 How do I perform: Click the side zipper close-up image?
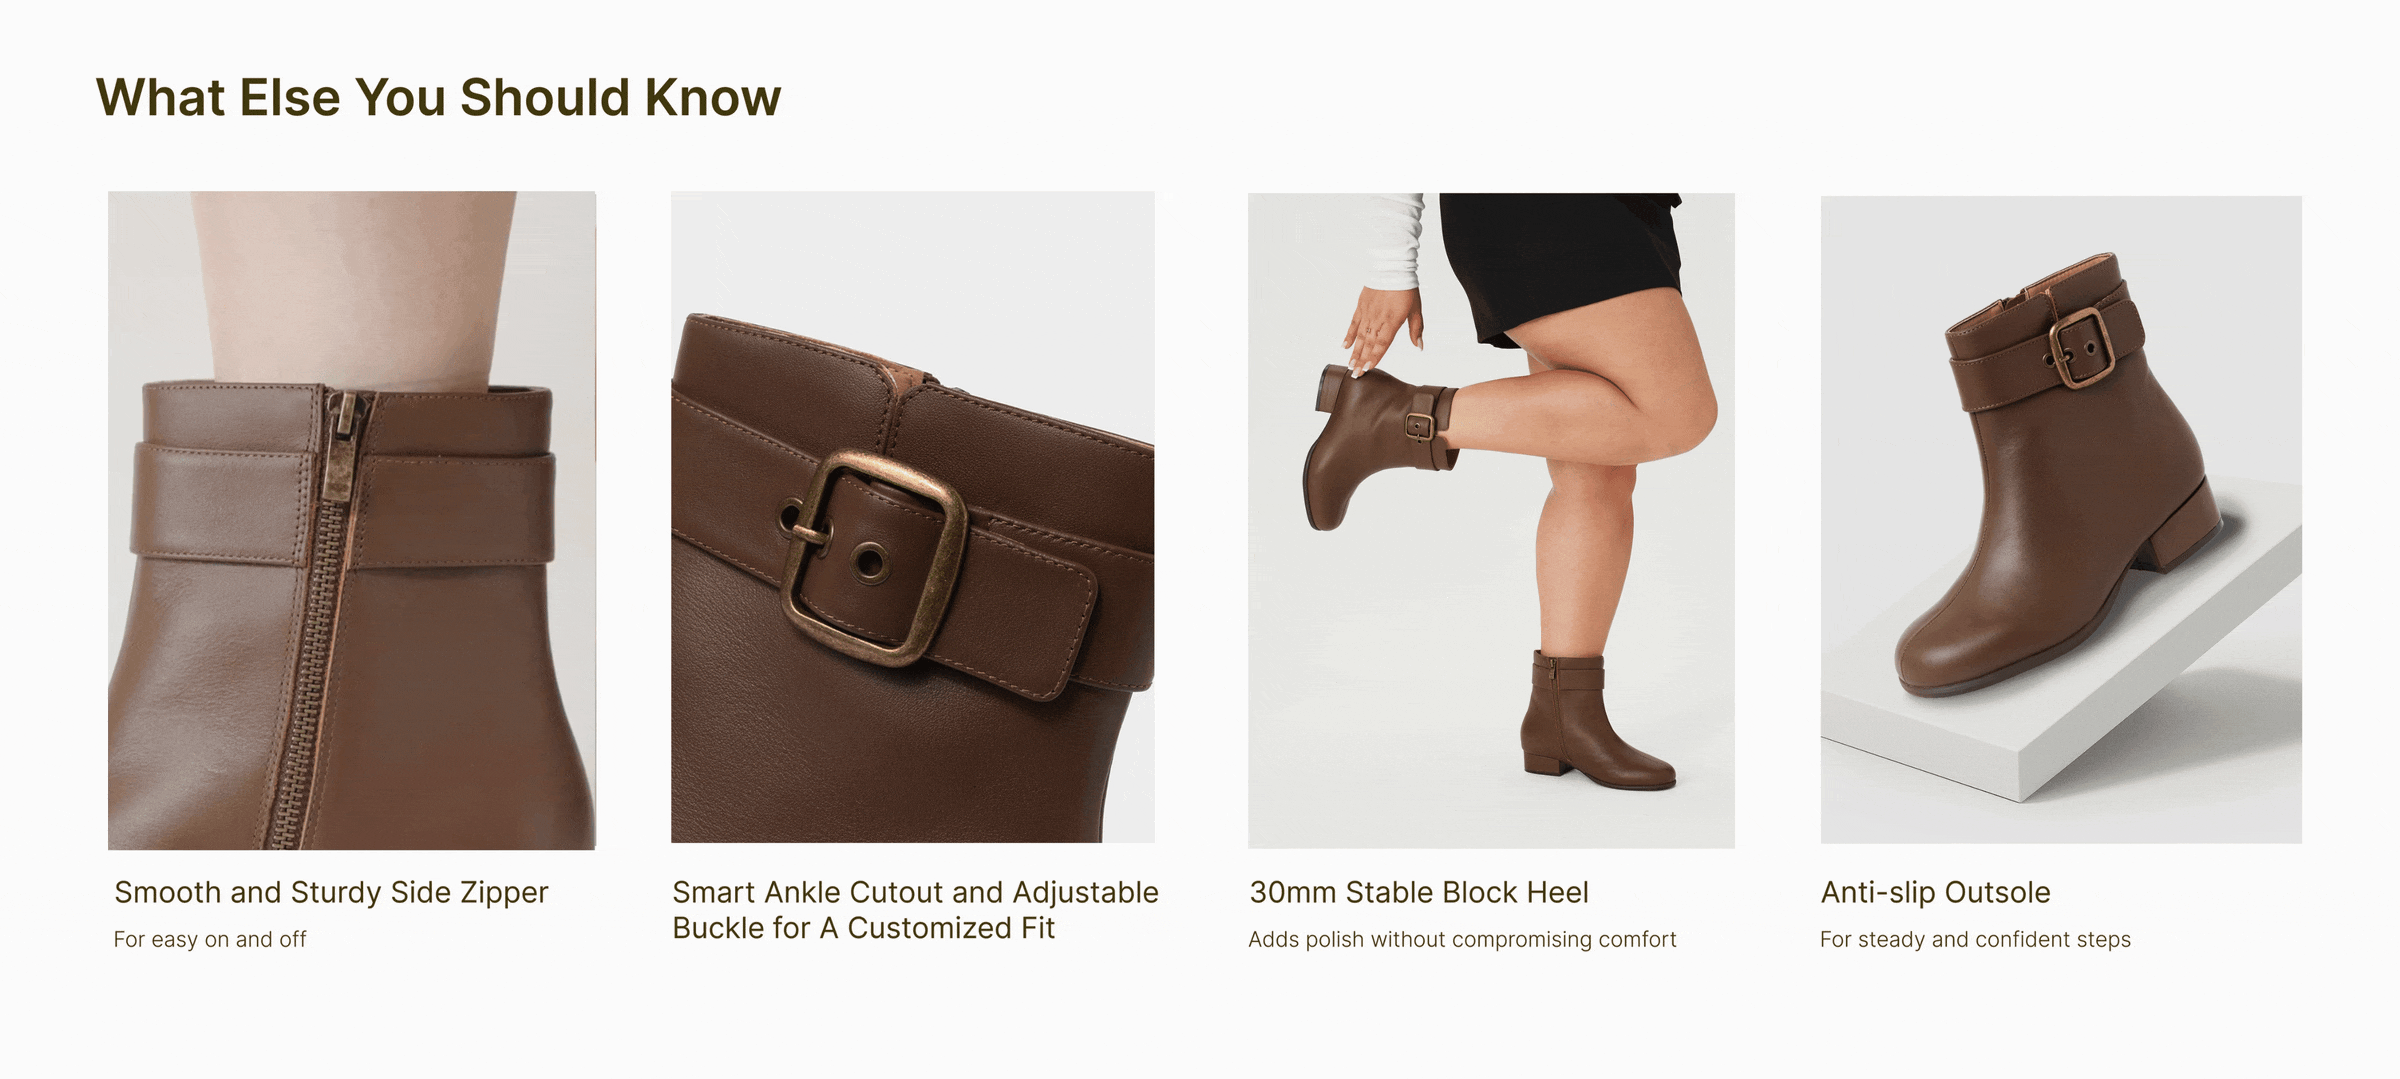[352, 520]
